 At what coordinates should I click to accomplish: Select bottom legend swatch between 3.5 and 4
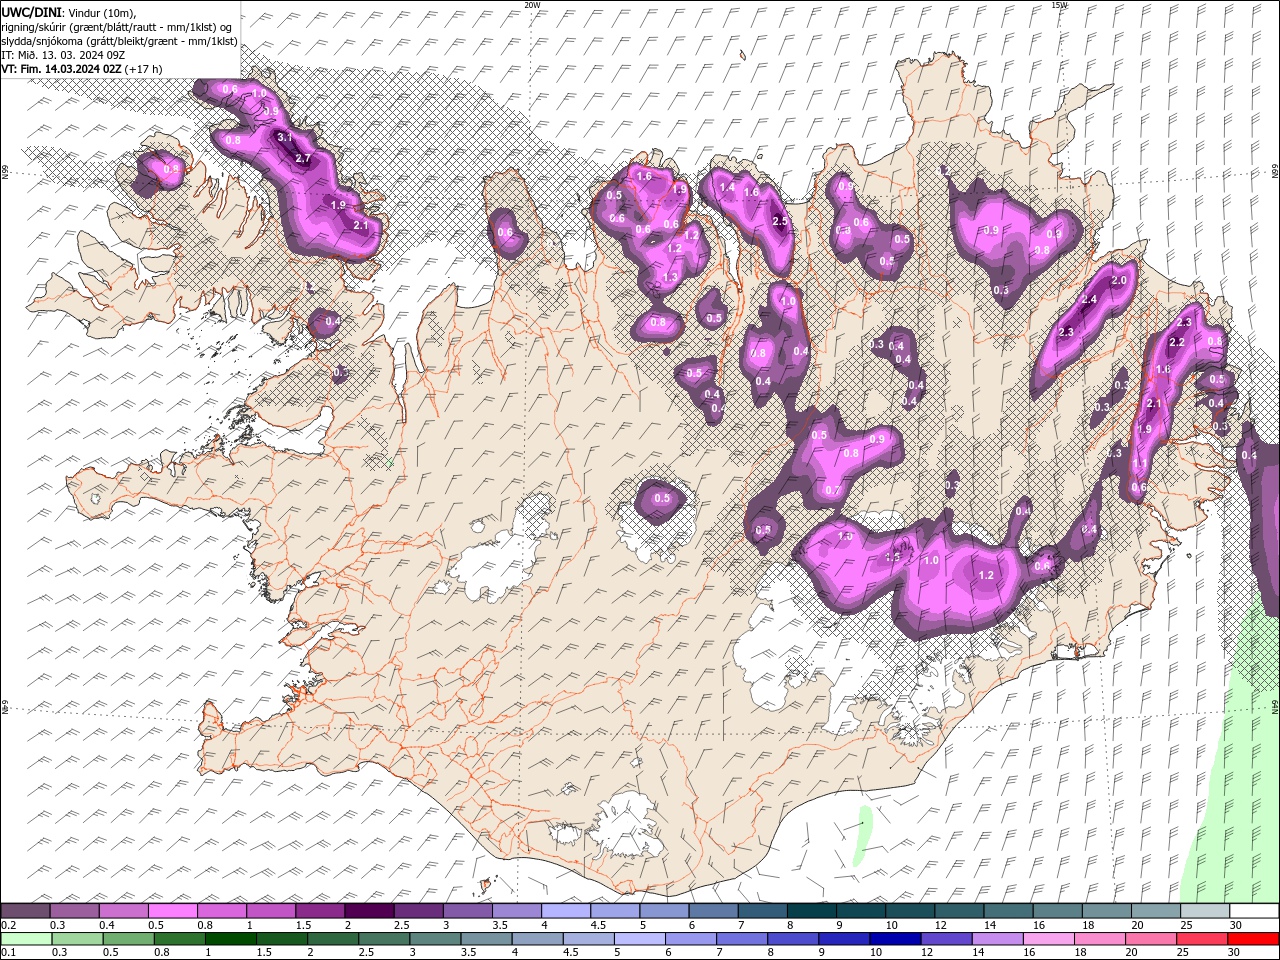[486, 939]
